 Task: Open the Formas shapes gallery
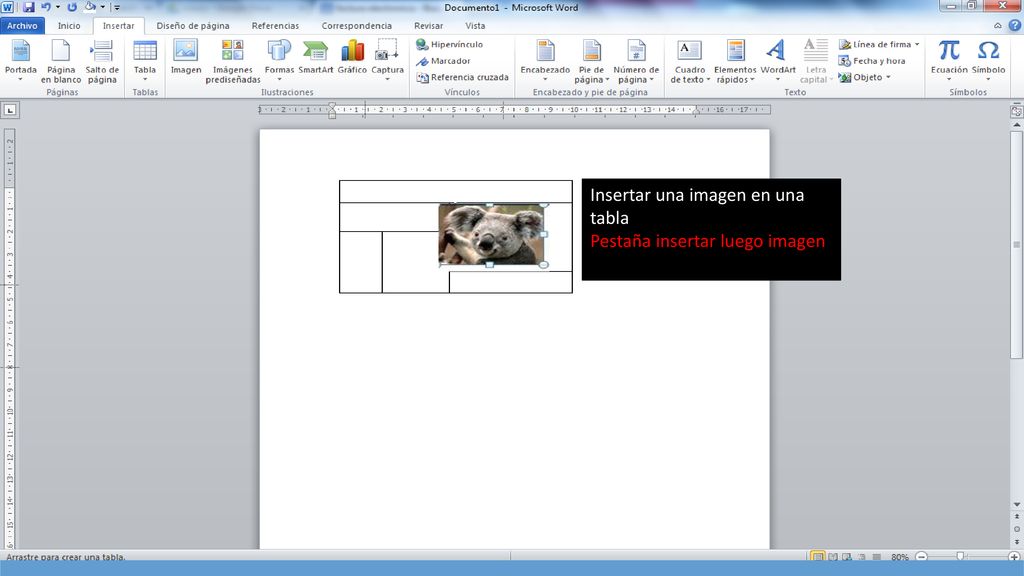pyautogui.click(x=279, y=61)
